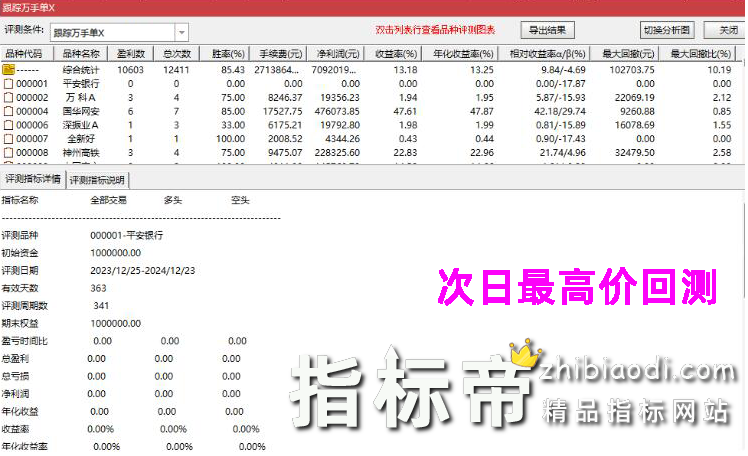Click the 盈亏时间比 label
The width and height of the screenshot is (748, 456).
(24, 341)
